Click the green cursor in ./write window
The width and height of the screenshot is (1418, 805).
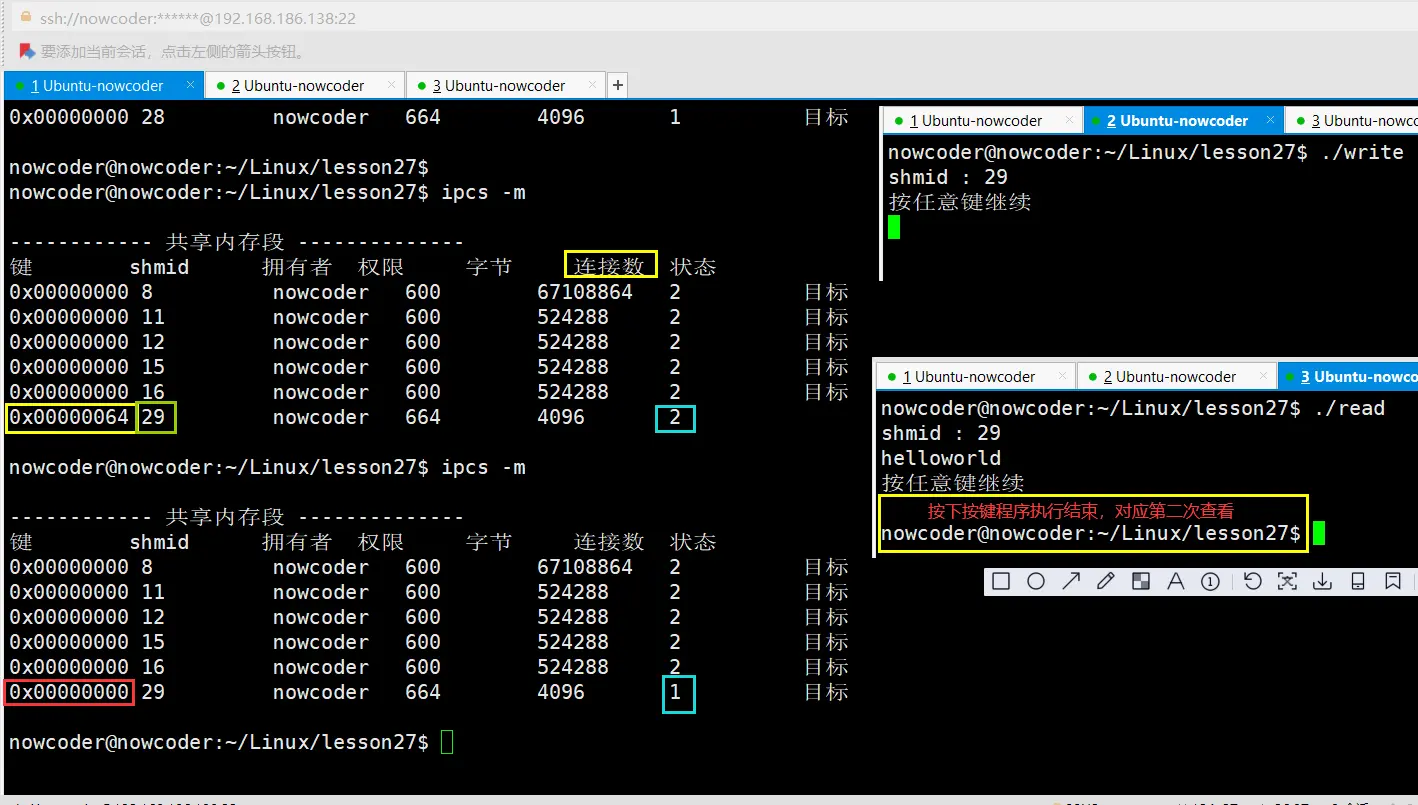[x=894, y=227]
